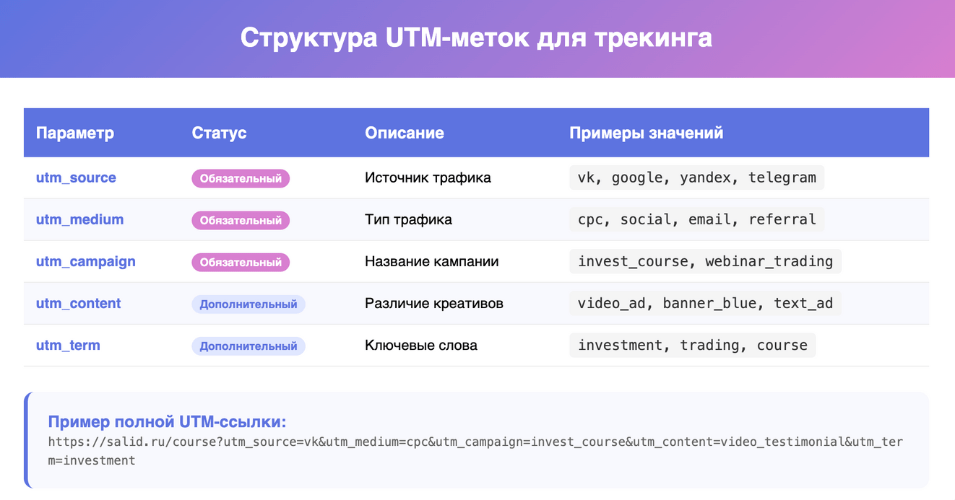Click the Дополнительный badge in utm_content row
The width and height of the screenshot is (955, 500).
point(248,304)
